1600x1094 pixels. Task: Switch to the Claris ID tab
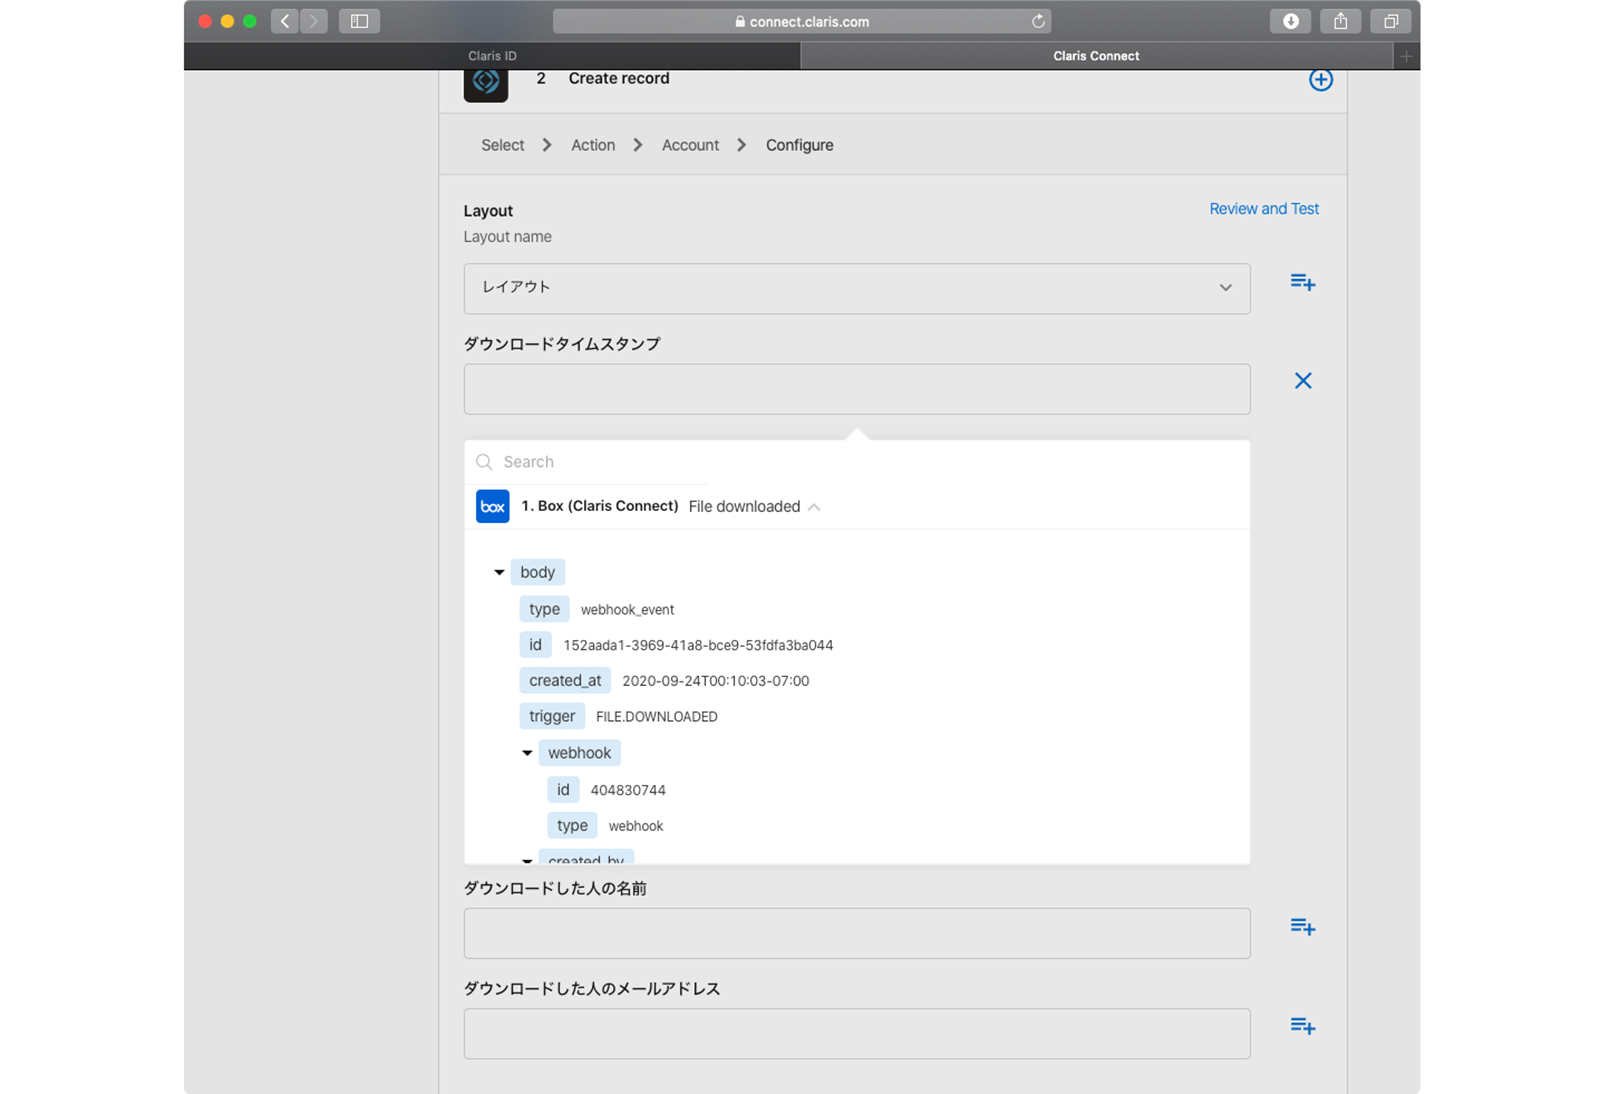pos(492,56)
